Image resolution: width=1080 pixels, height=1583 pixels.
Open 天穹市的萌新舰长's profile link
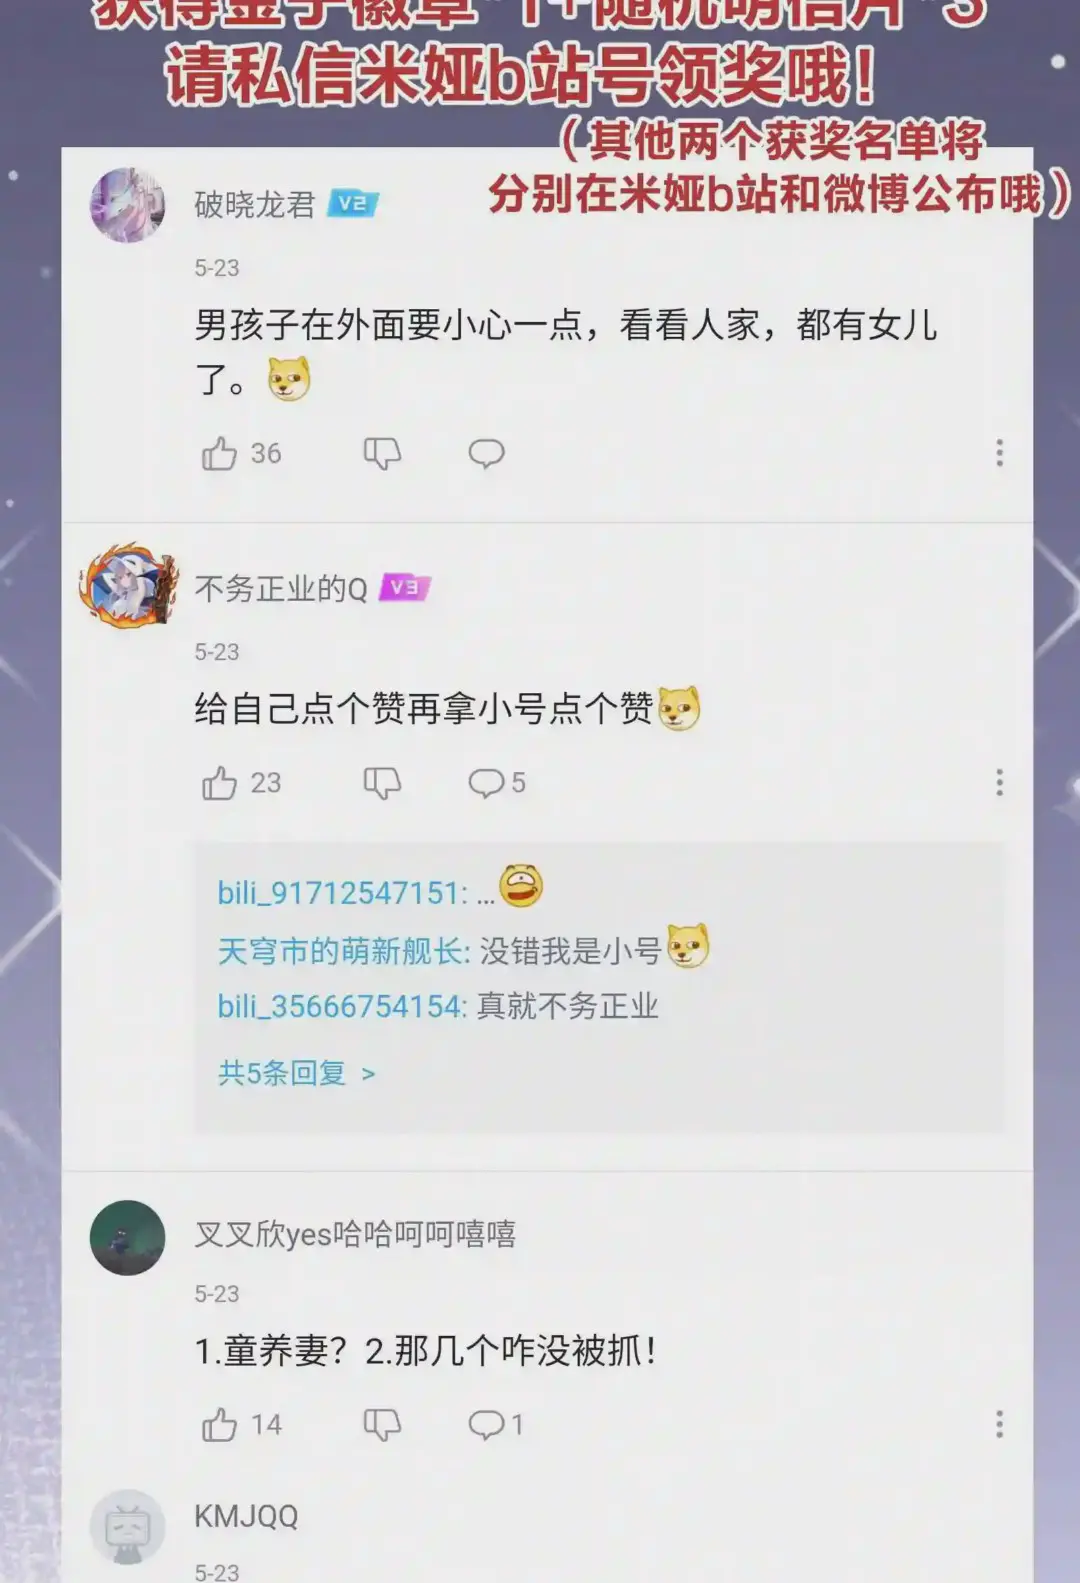pyautogui.click(x=343, y=951)
